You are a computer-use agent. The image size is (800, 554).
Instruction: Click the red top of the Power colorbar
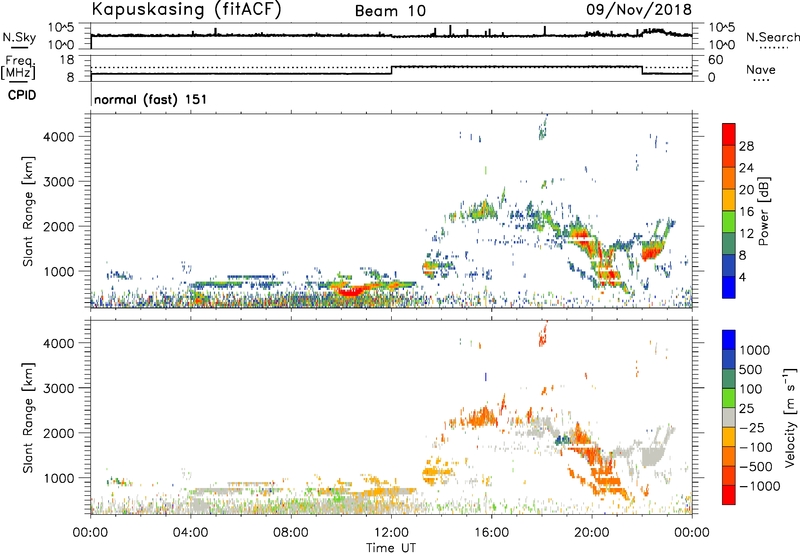[x=729, y=132]
